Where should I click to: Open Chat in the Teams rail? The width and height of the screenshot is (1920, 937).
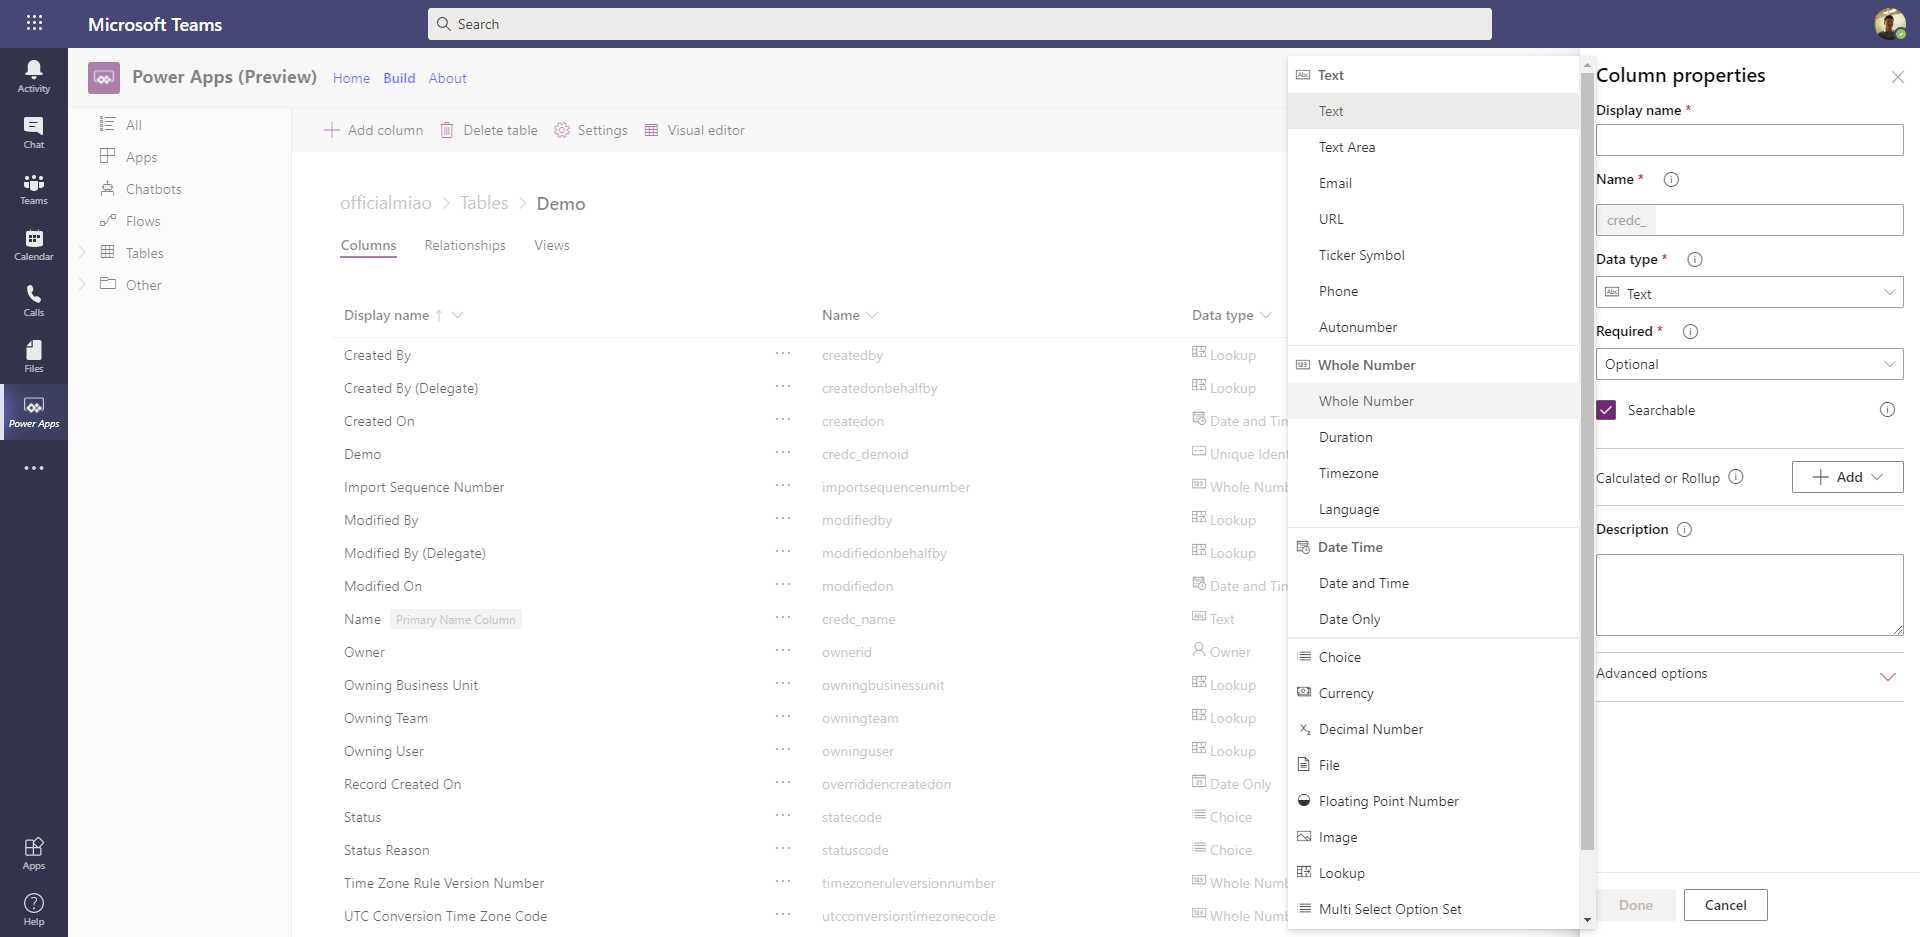[x=34, y=132]
